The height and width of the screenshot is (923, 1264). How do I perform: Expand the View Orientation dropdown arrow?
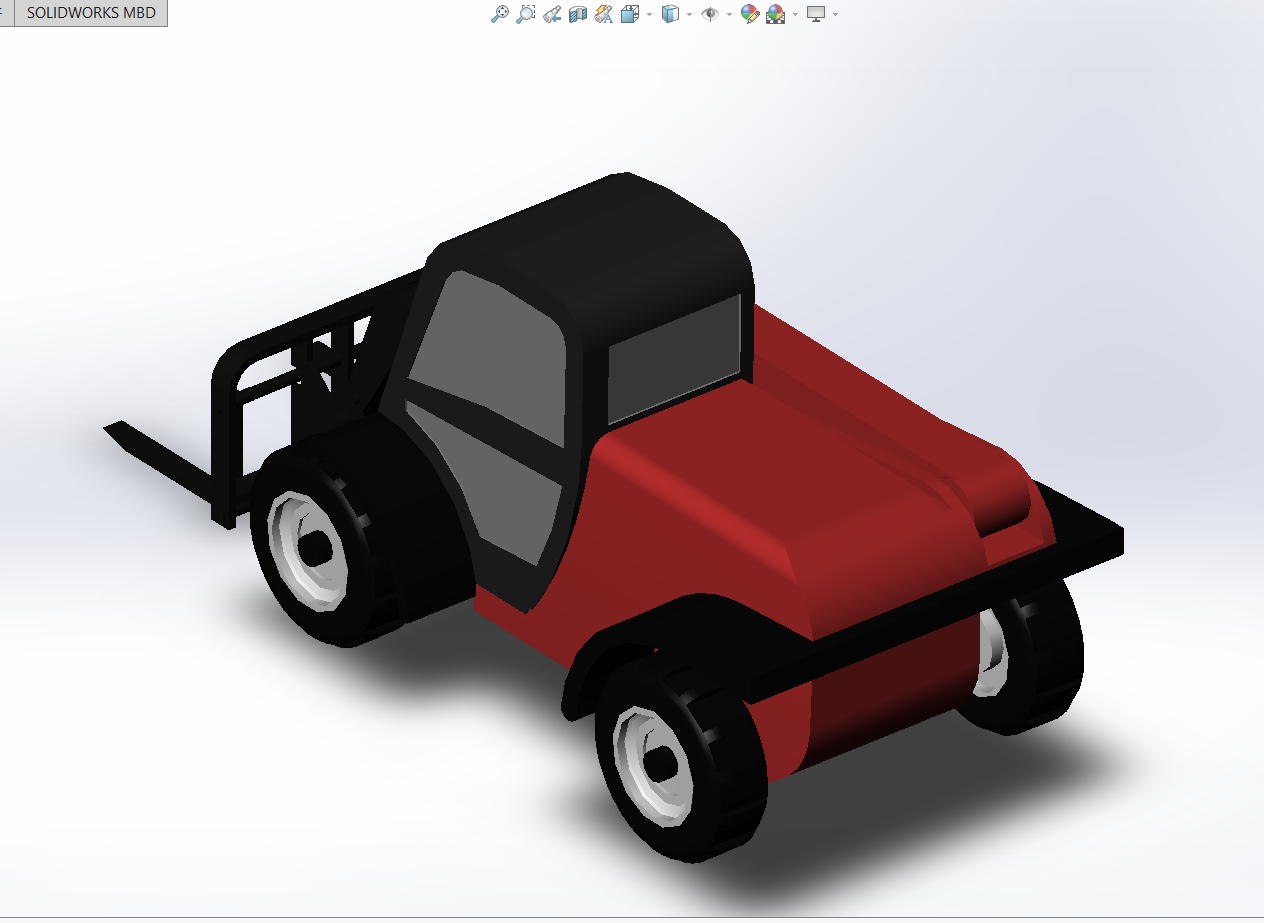[649, 14]
